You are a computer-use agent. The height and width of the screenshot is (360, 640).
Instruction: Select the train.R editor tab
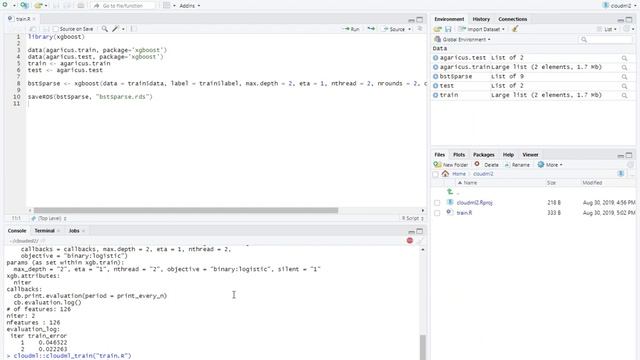tap(22, 19)
